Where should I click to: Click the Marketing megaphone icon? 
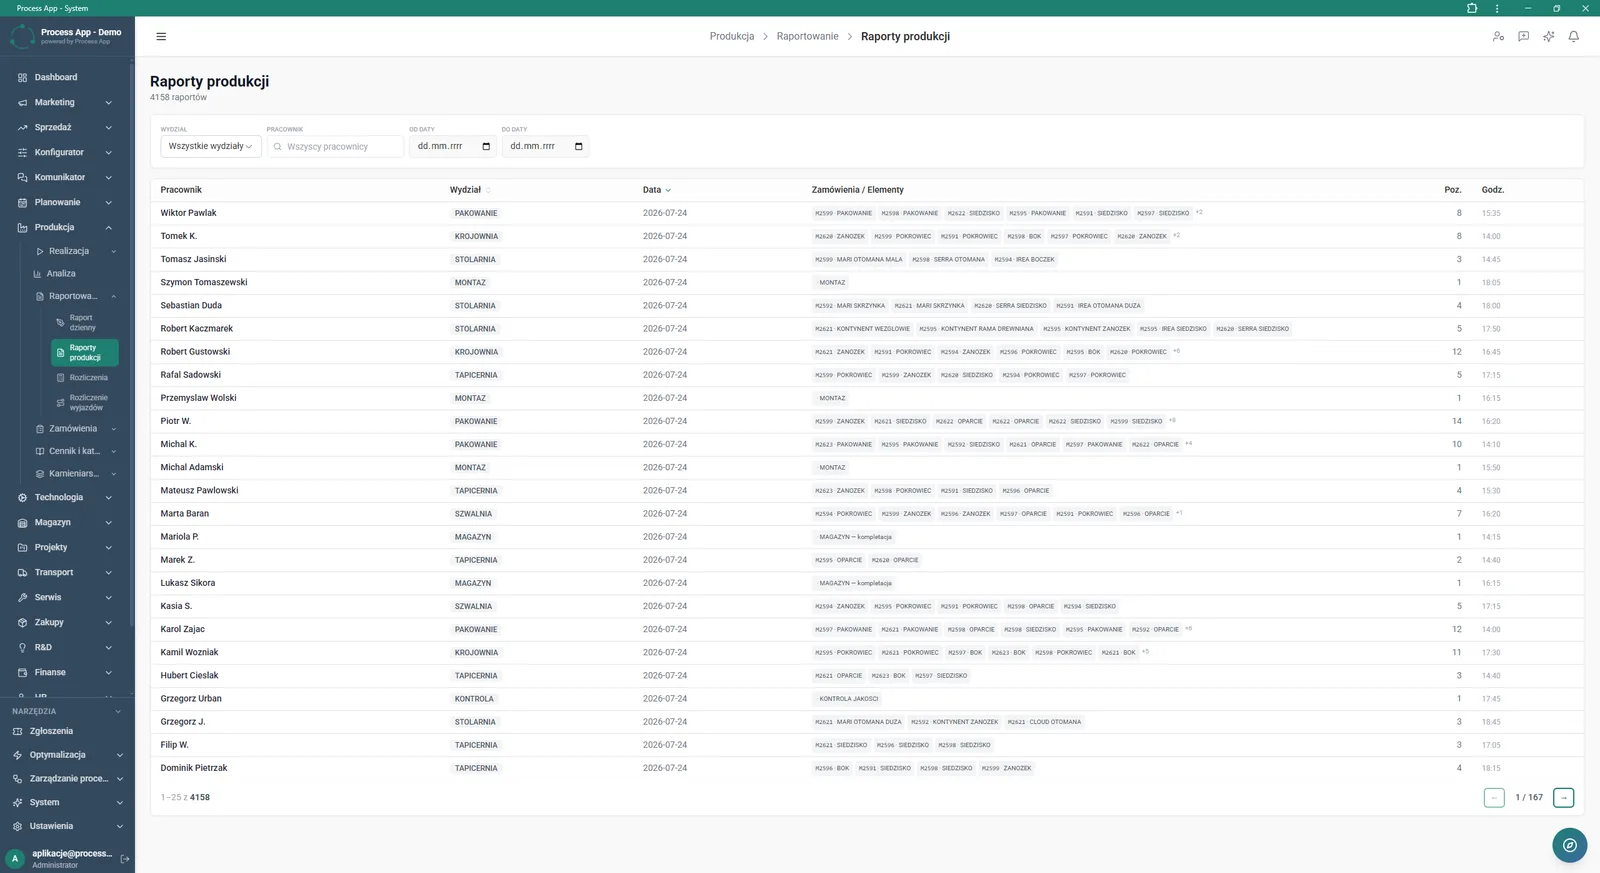coord(22,102)
